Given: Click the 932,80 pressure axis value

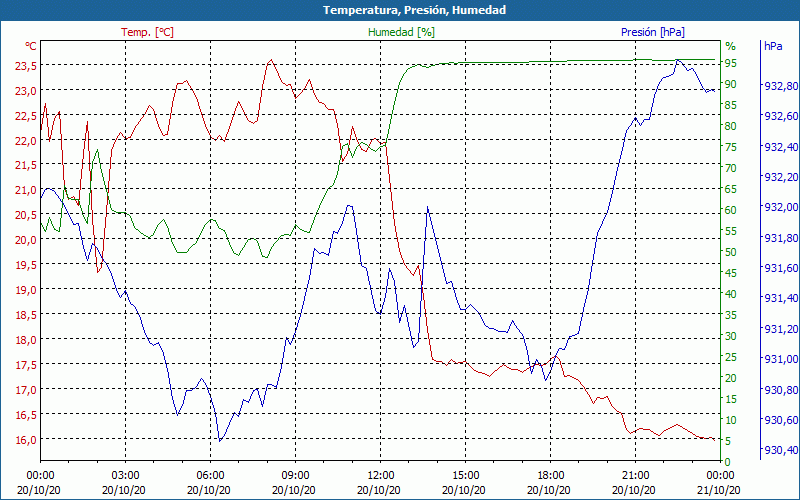Looking at the screenshot, I should coord(781,86).
